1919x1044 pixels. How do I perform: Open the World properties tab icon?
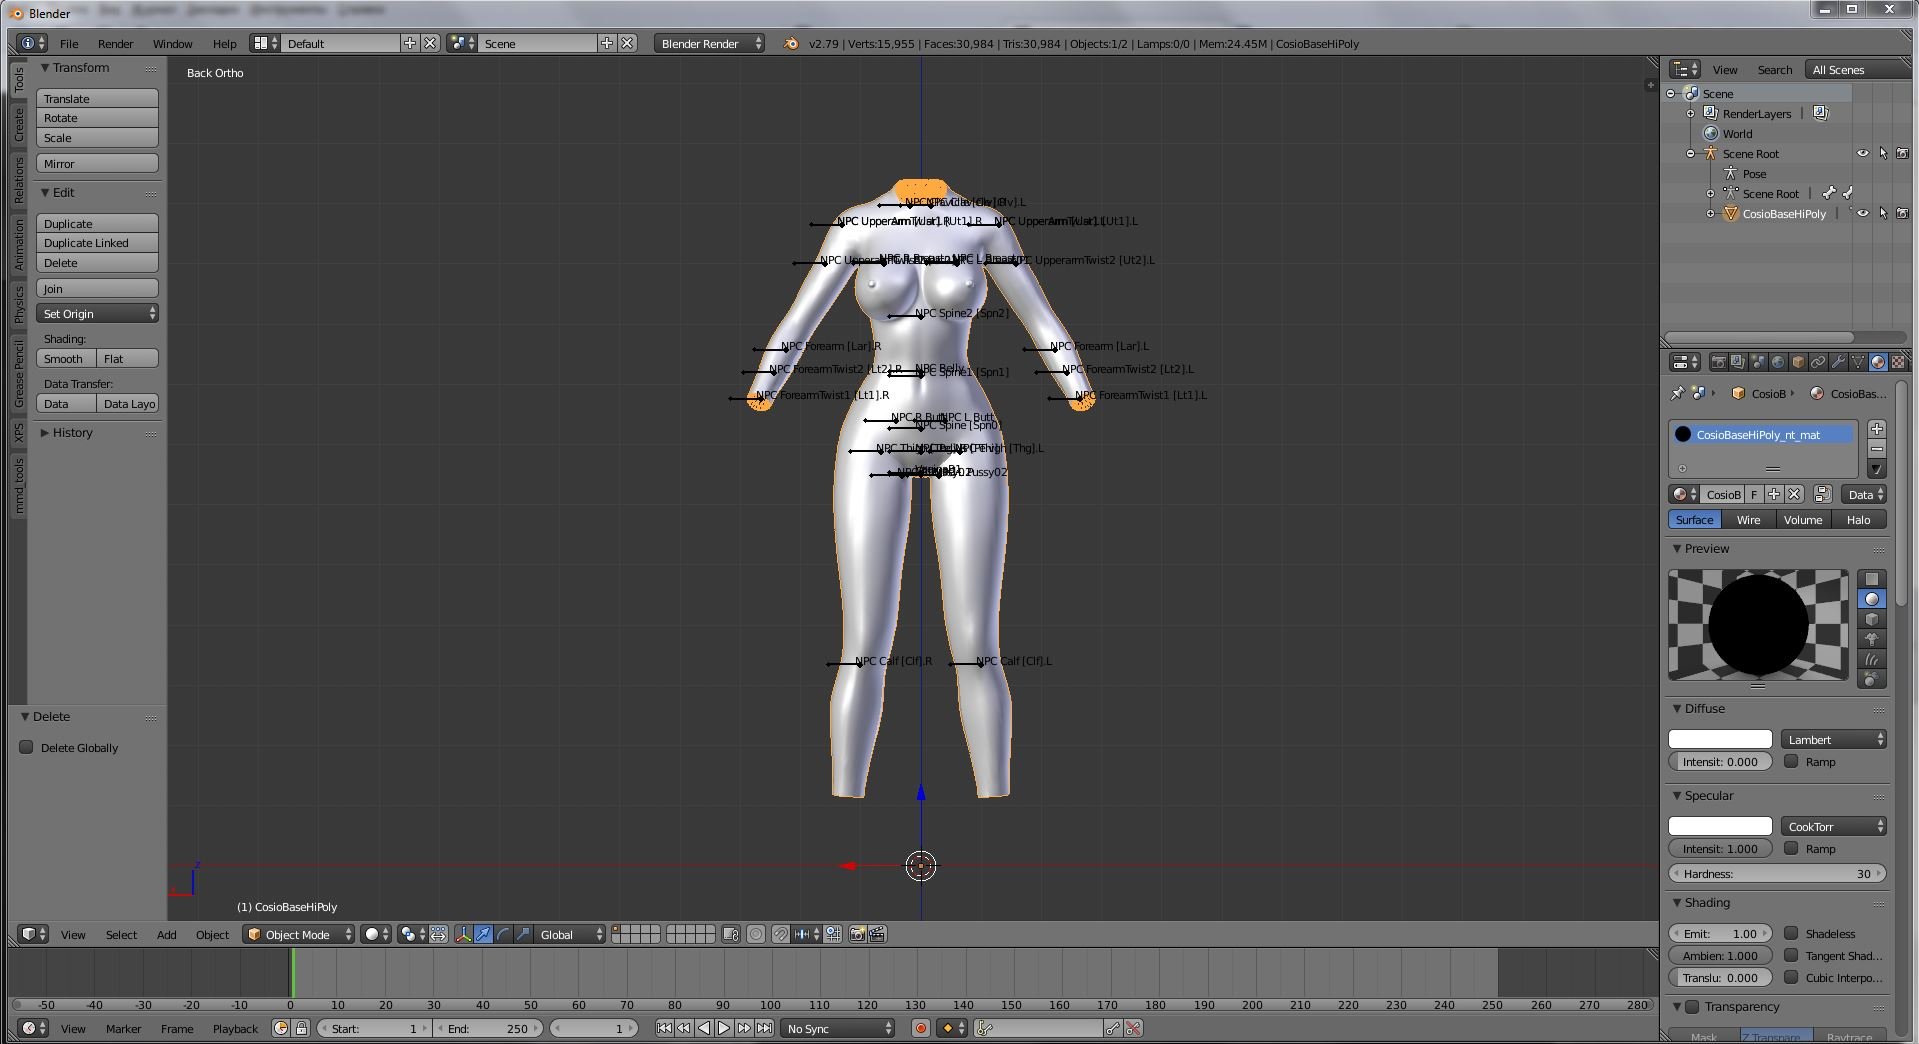[x=1778, y=362]
